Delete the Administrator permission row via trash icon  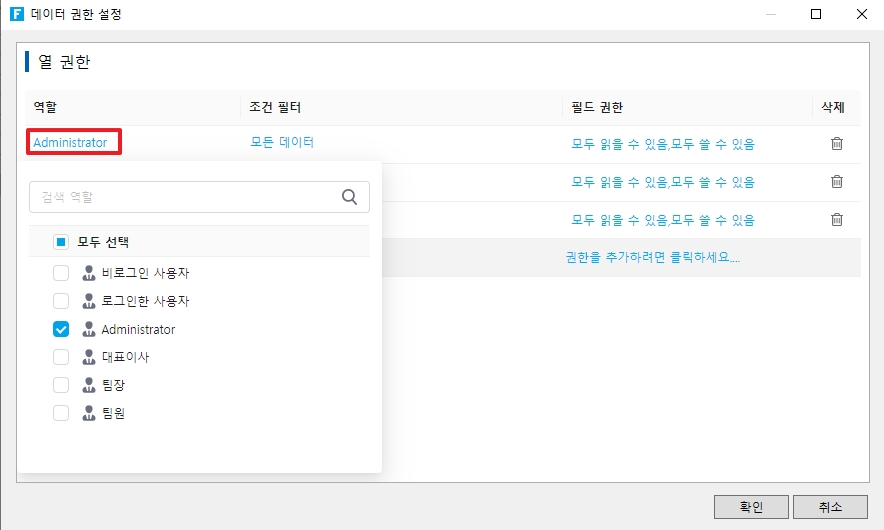click(x=837, y=143)
